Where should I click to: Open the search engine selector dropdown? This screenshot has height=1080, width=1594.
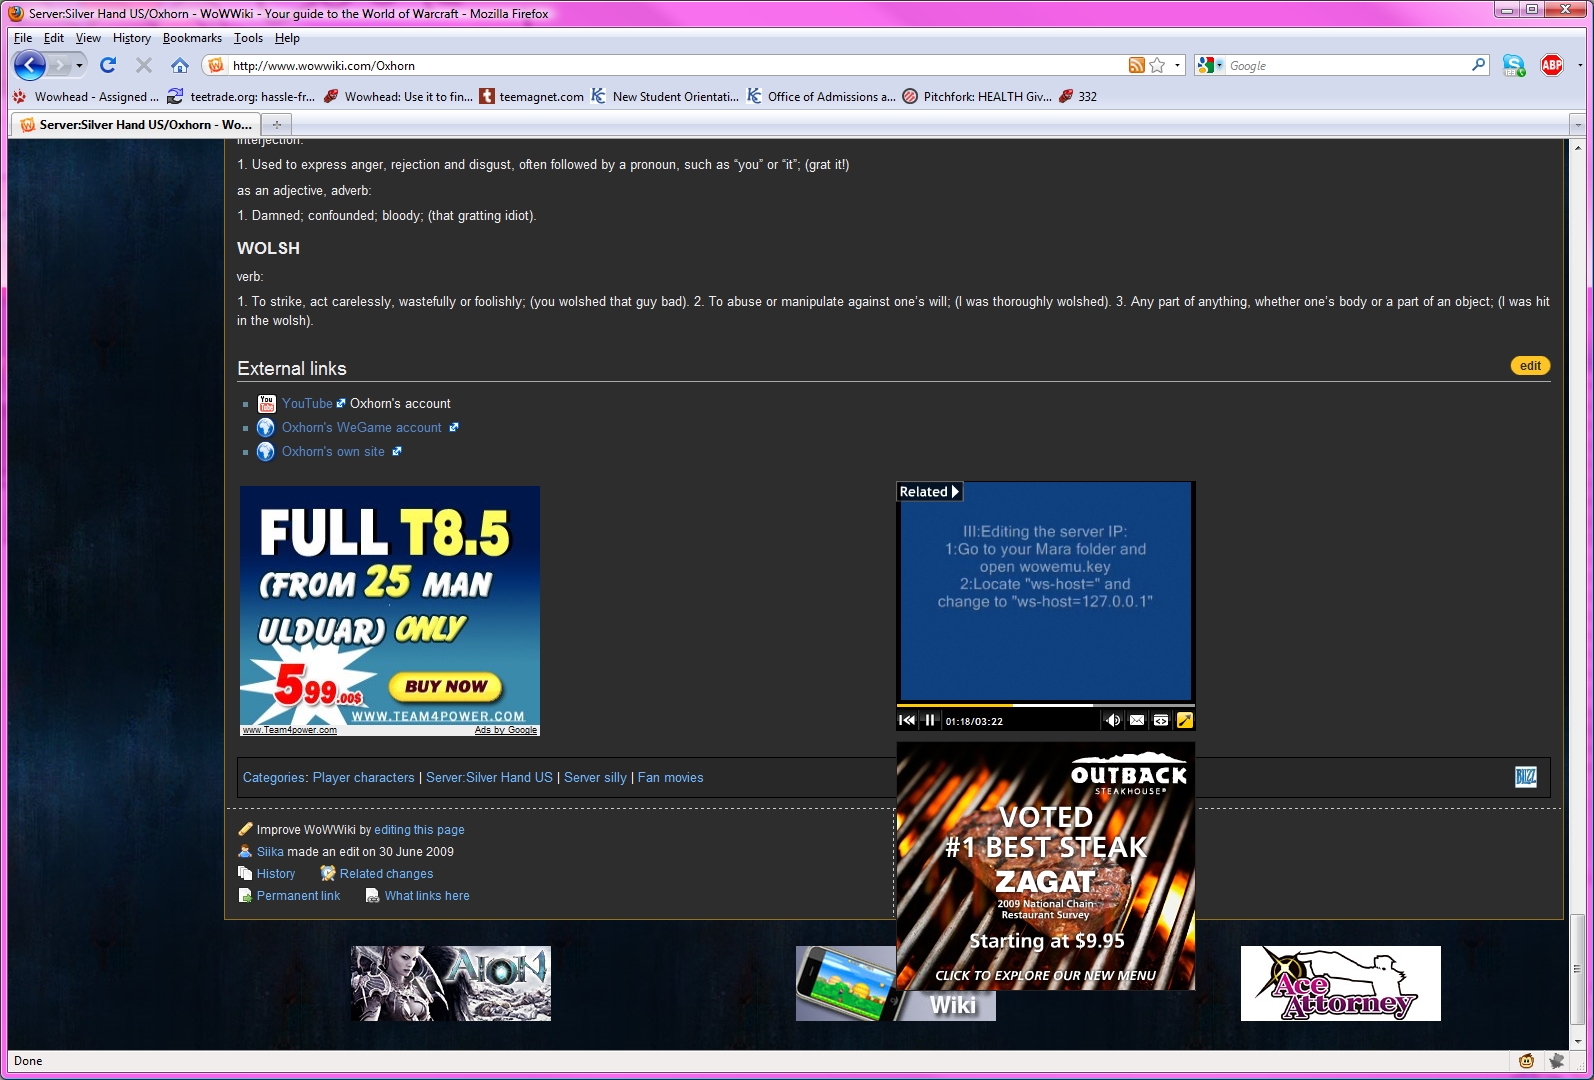tap(1210, 66)
